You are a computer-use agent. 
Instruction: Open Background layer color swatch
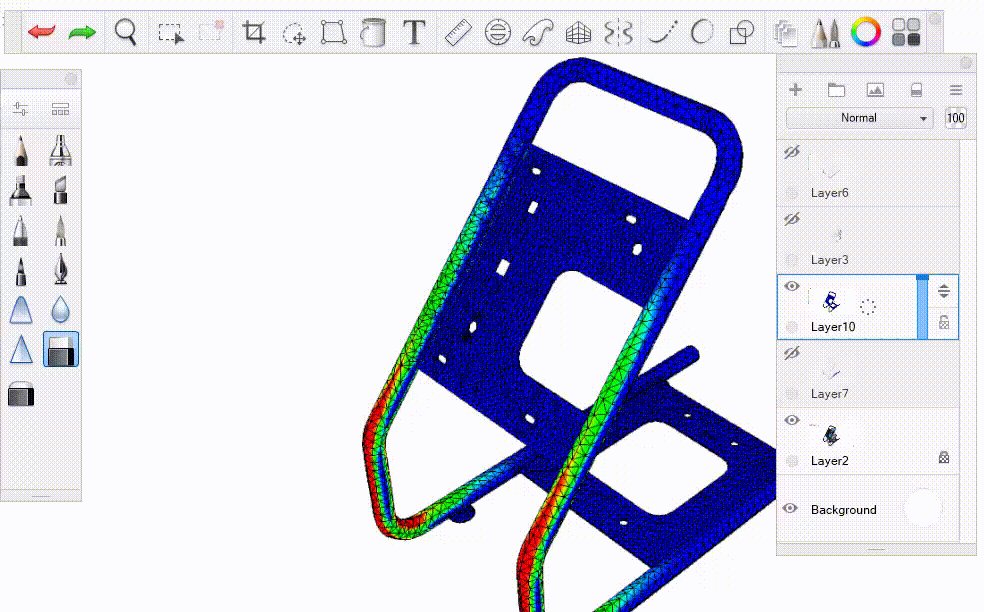922,508
